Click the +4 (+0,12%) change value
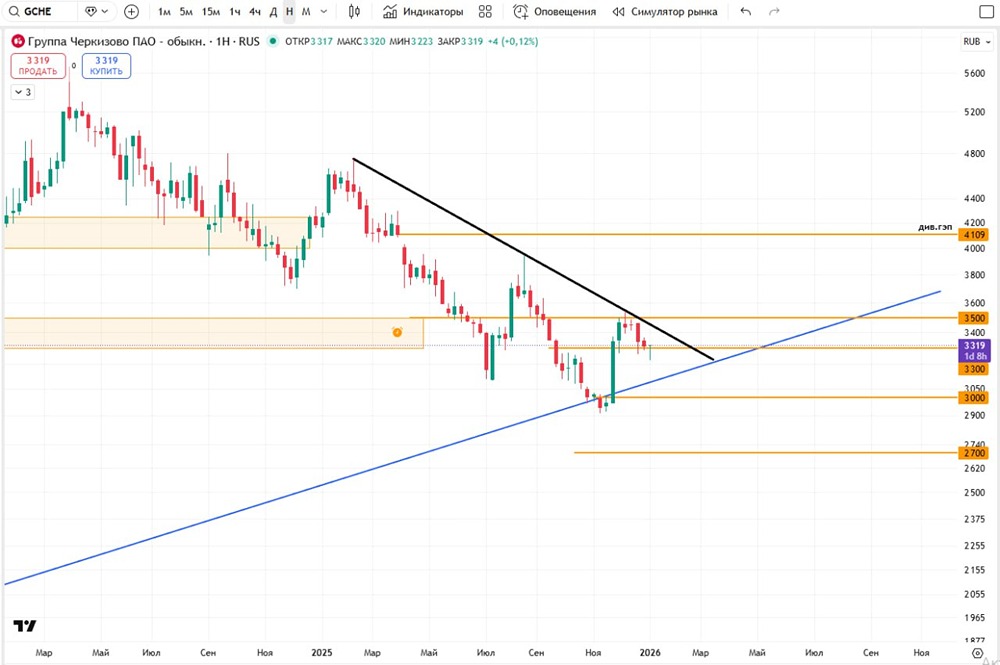The height and width of the screenshot is (665, 1000). [513, 41]
